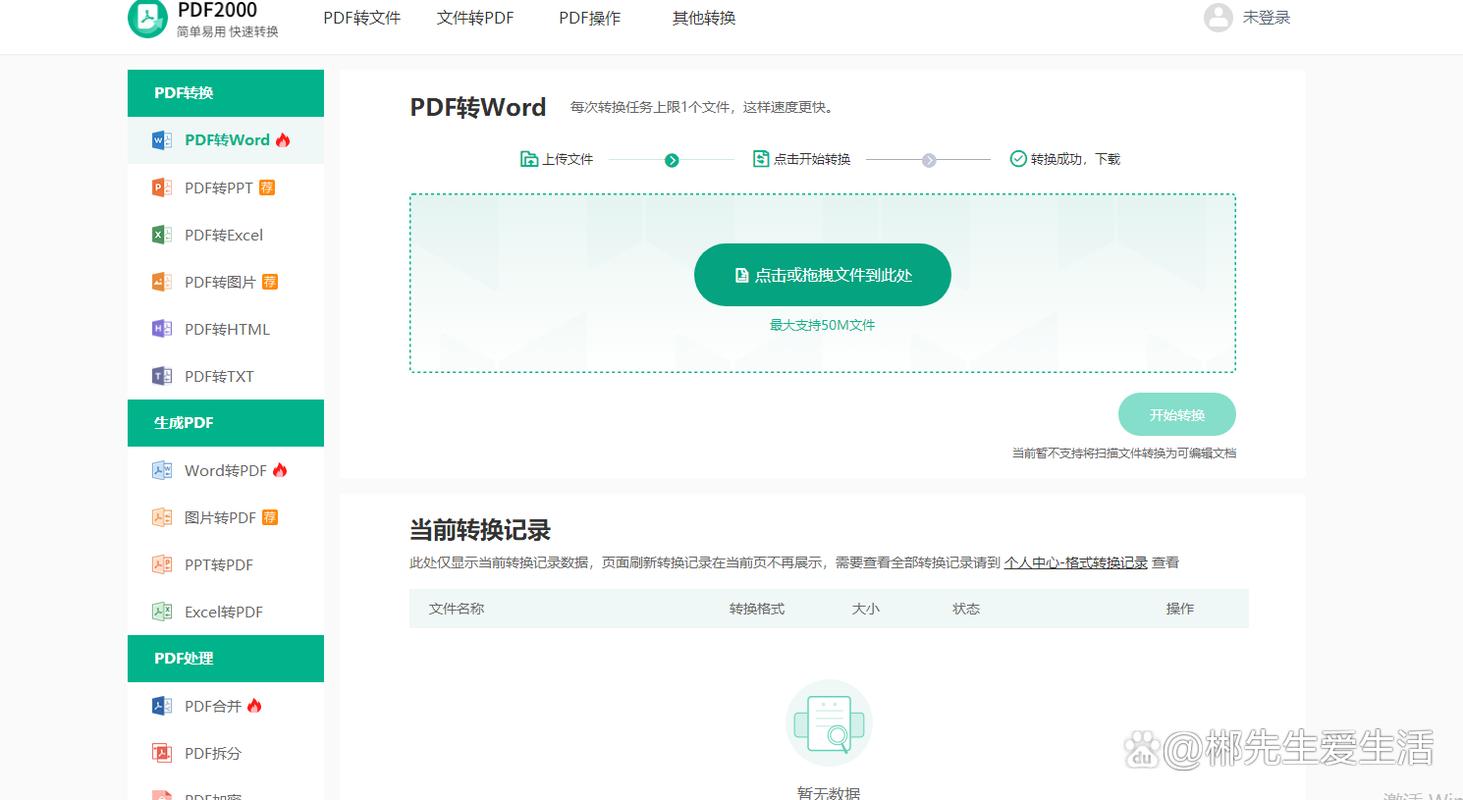The width and height of the screenshot is (1463, 800).
Task: Choose PDF拆分 in the sidebar
Action: point(213,753)
